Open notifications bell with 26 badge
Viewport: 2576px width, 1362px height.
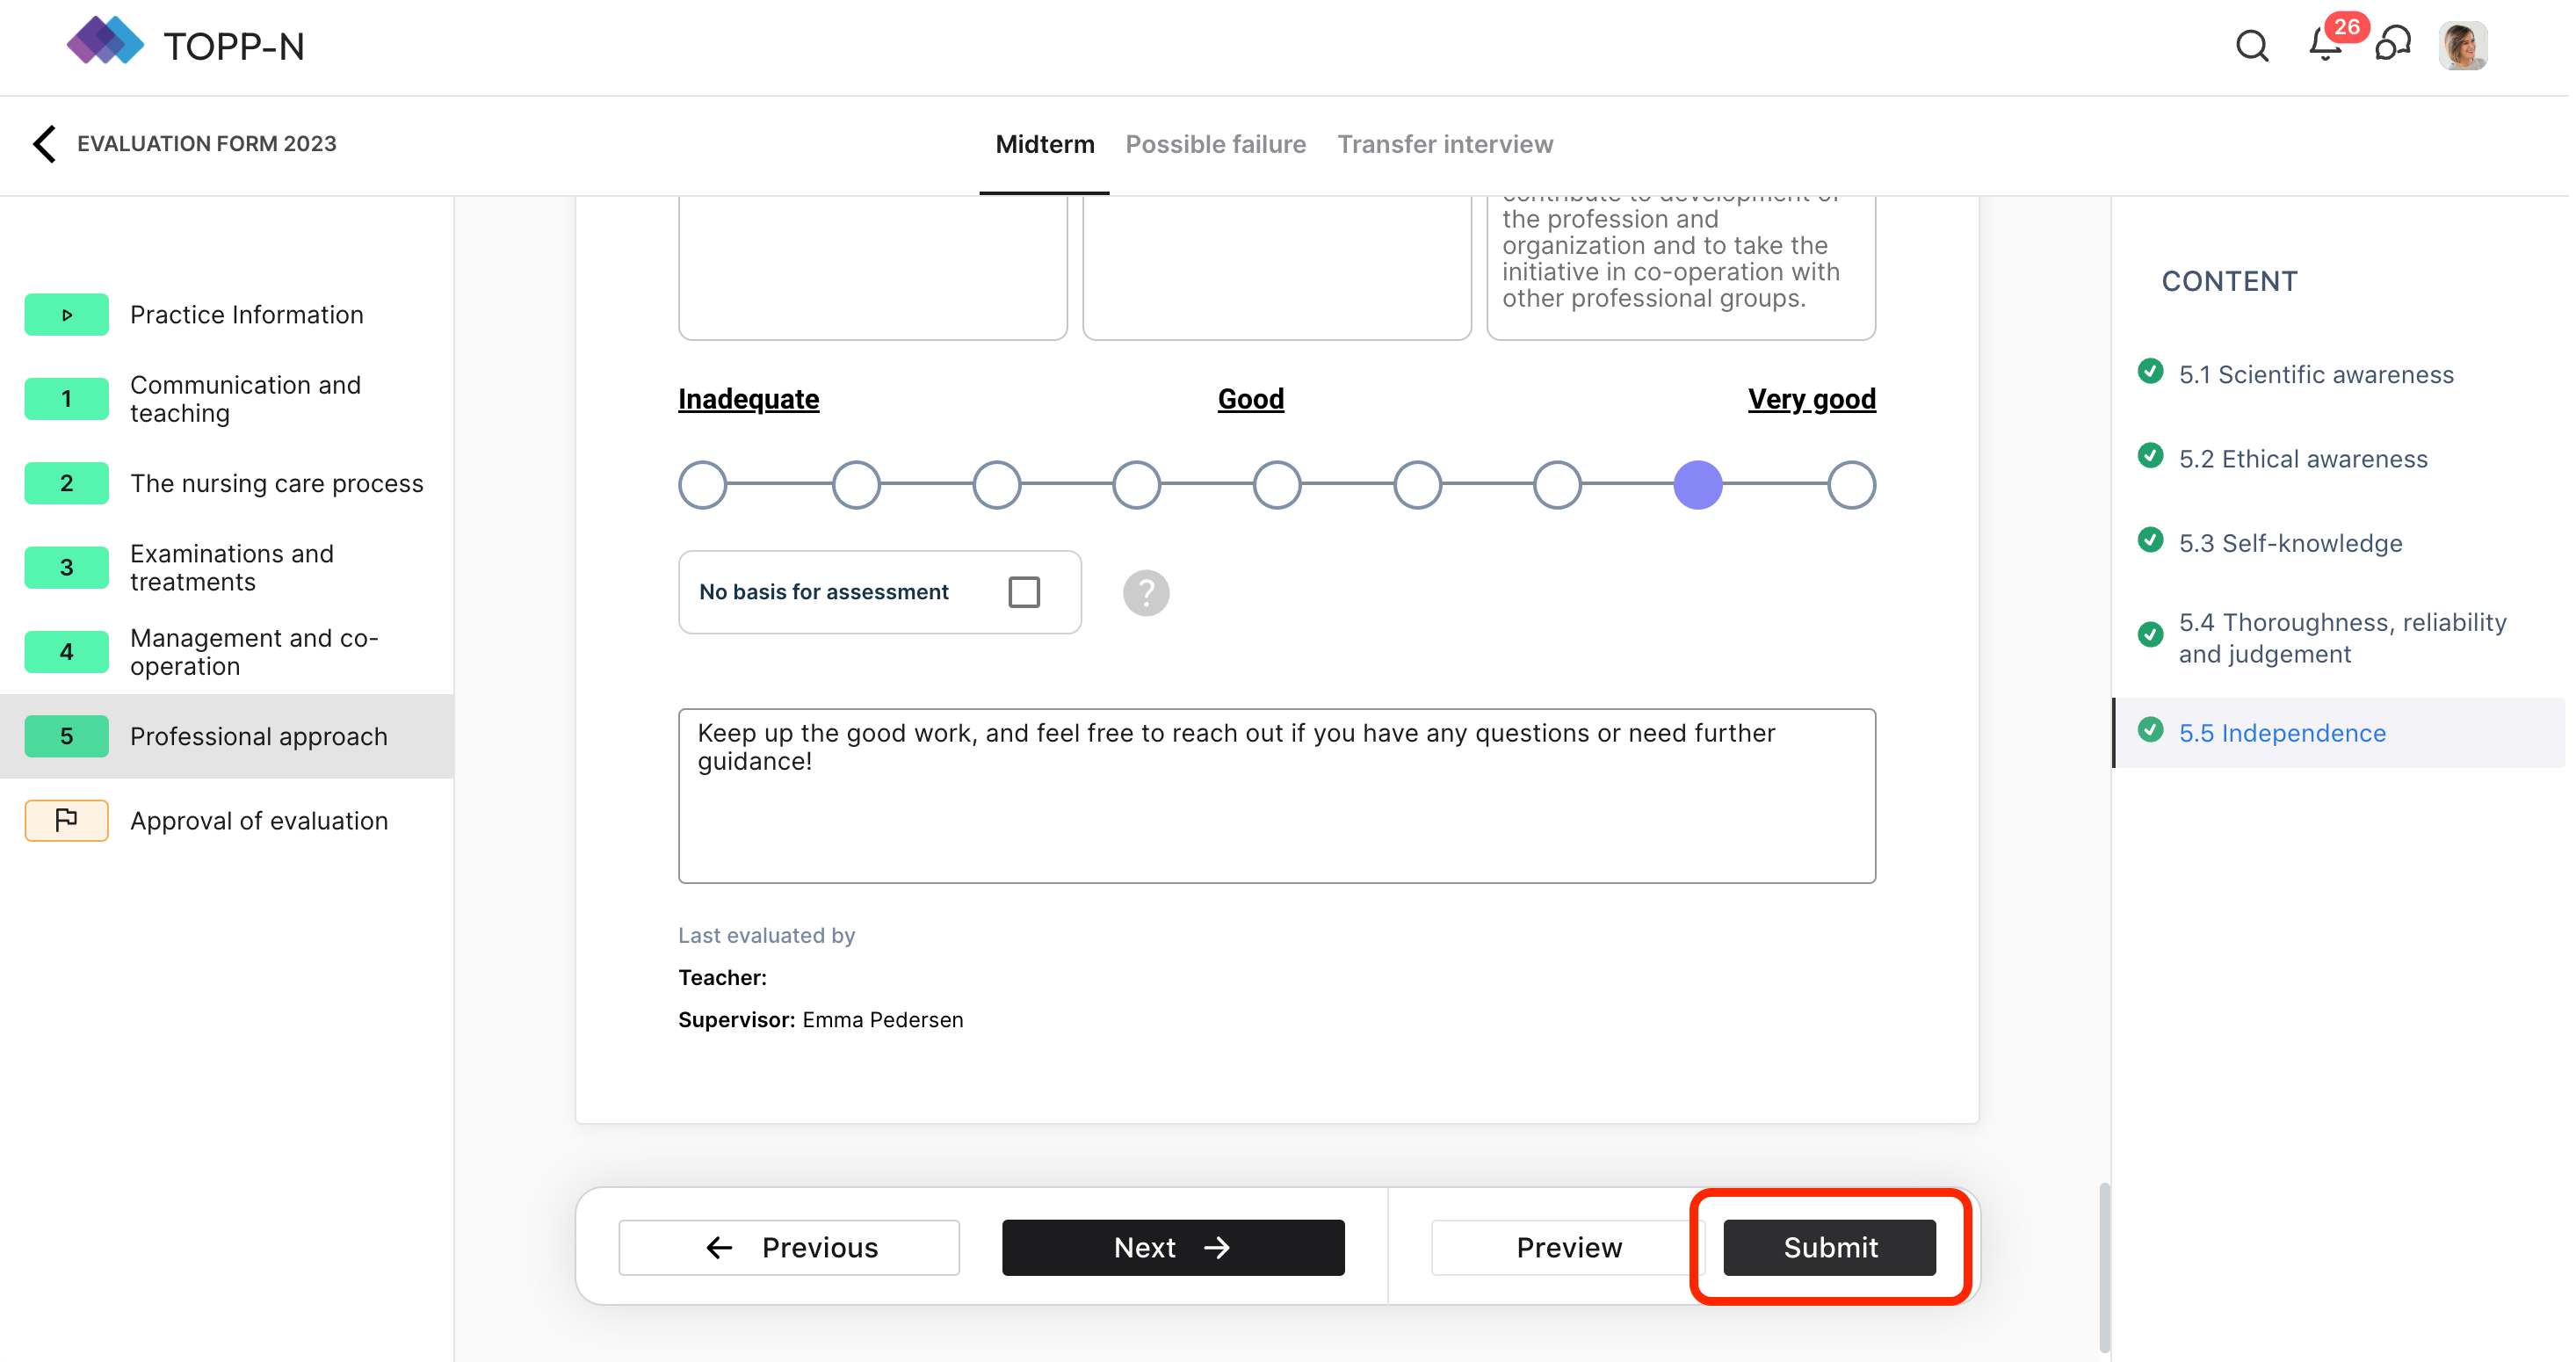2325,46
